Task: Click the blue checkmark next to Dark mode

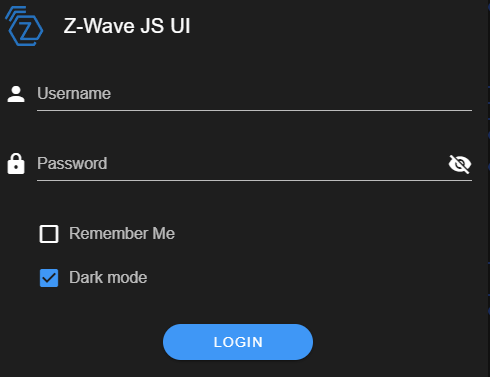Action: 49,278
